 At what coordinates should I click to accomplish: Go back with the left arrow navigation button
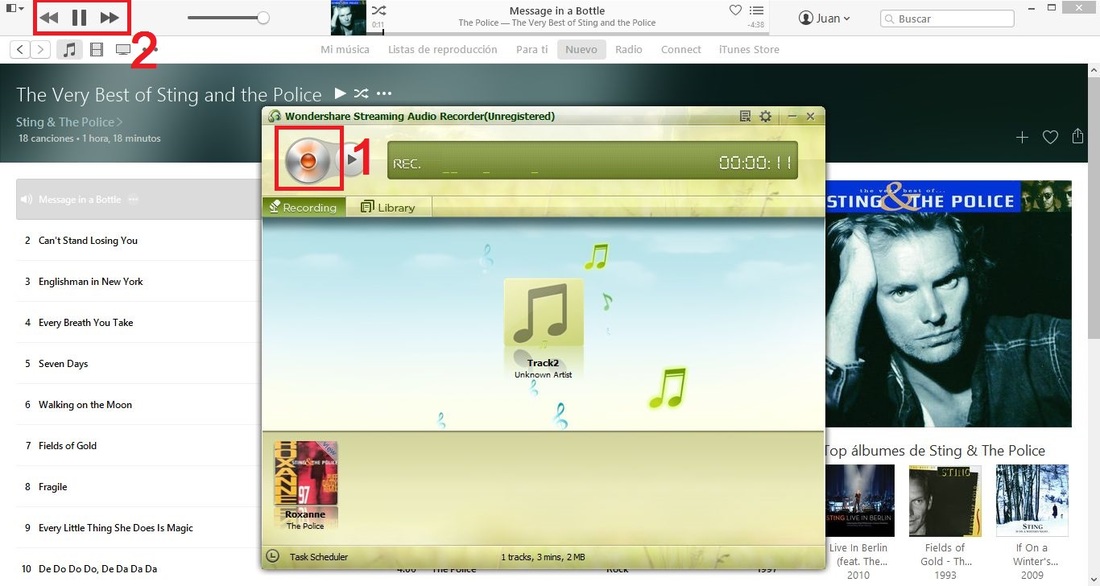pos(20,49)
